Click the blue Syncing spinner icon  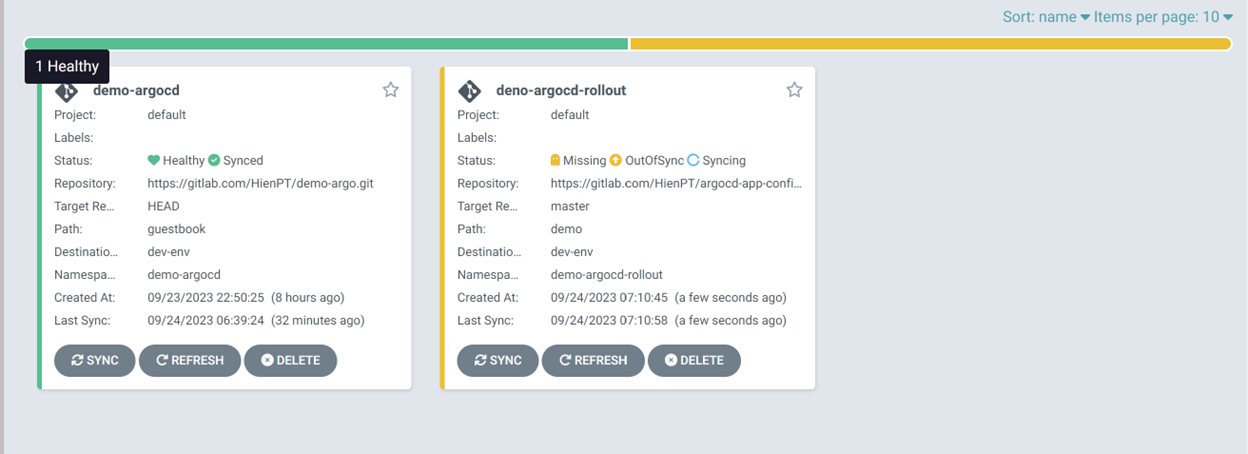click(x=693, y=160)
